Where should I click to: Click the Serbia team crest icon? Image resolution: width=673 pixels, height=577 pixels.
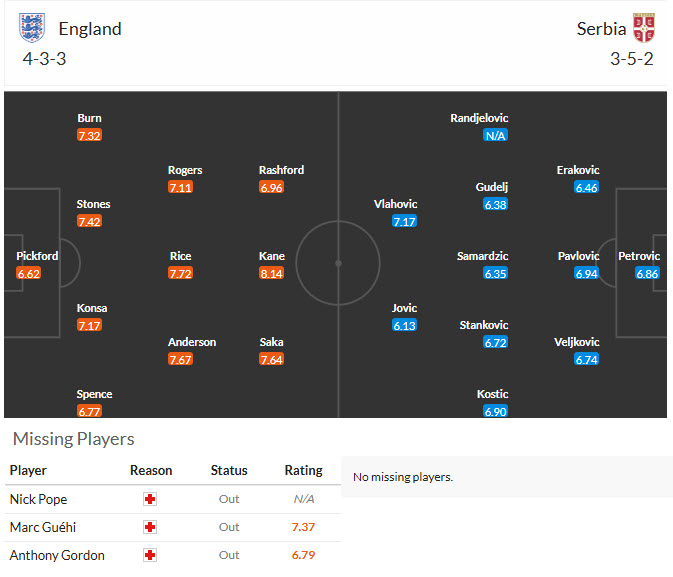tap(644, 28)
